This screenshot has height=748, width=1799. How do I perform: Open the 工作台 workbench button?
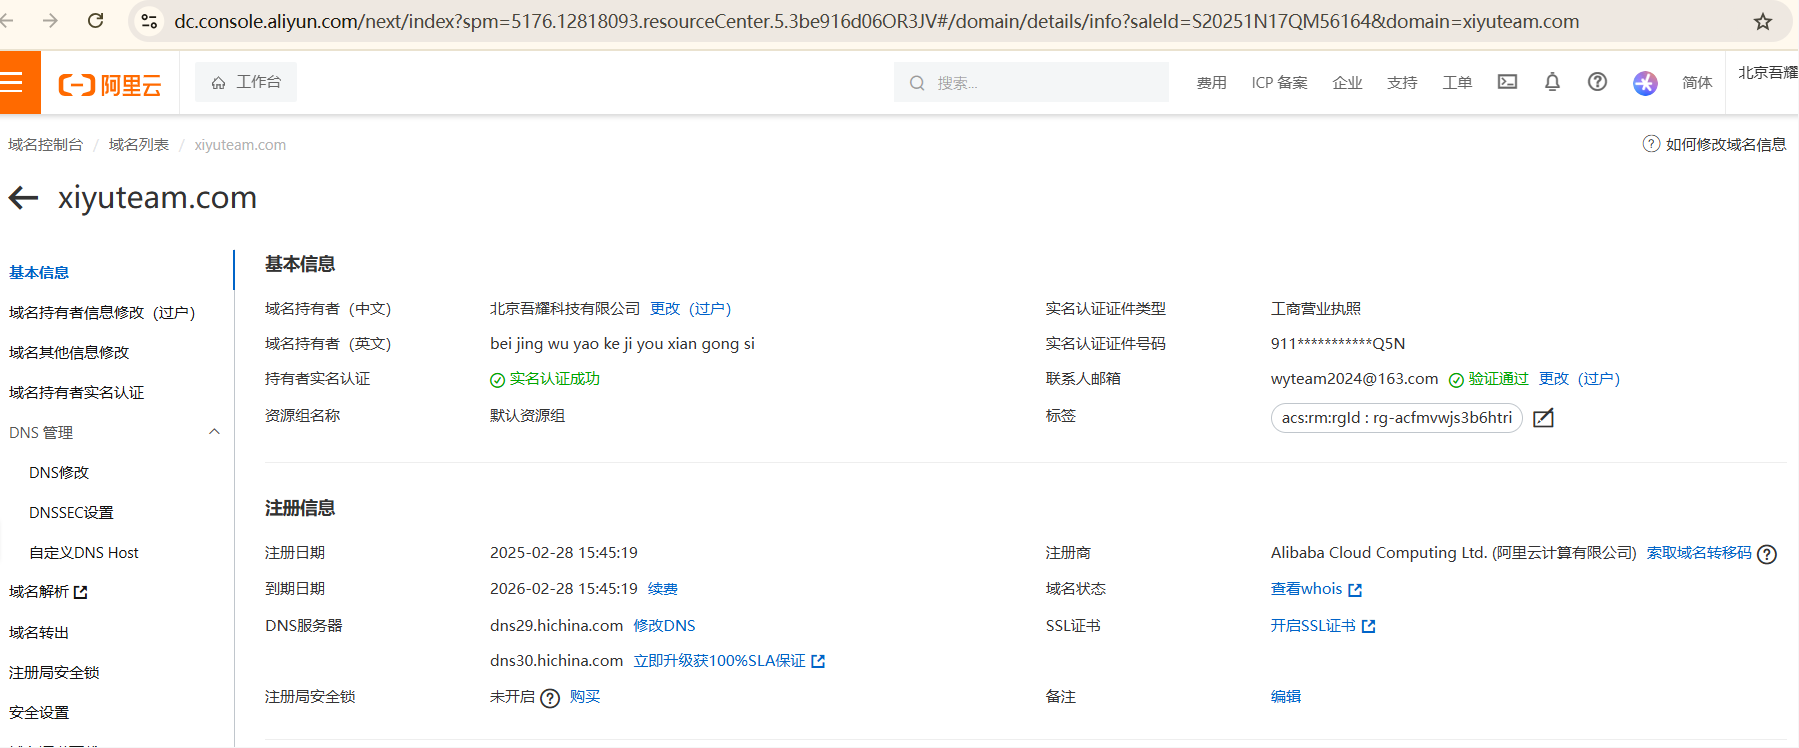pos(246,82)
